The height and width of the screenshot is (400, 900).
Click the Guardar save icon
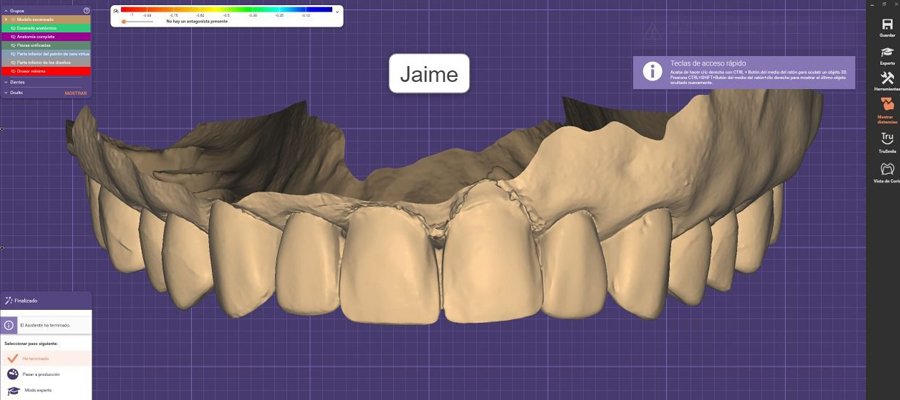[x=886, y=22]
